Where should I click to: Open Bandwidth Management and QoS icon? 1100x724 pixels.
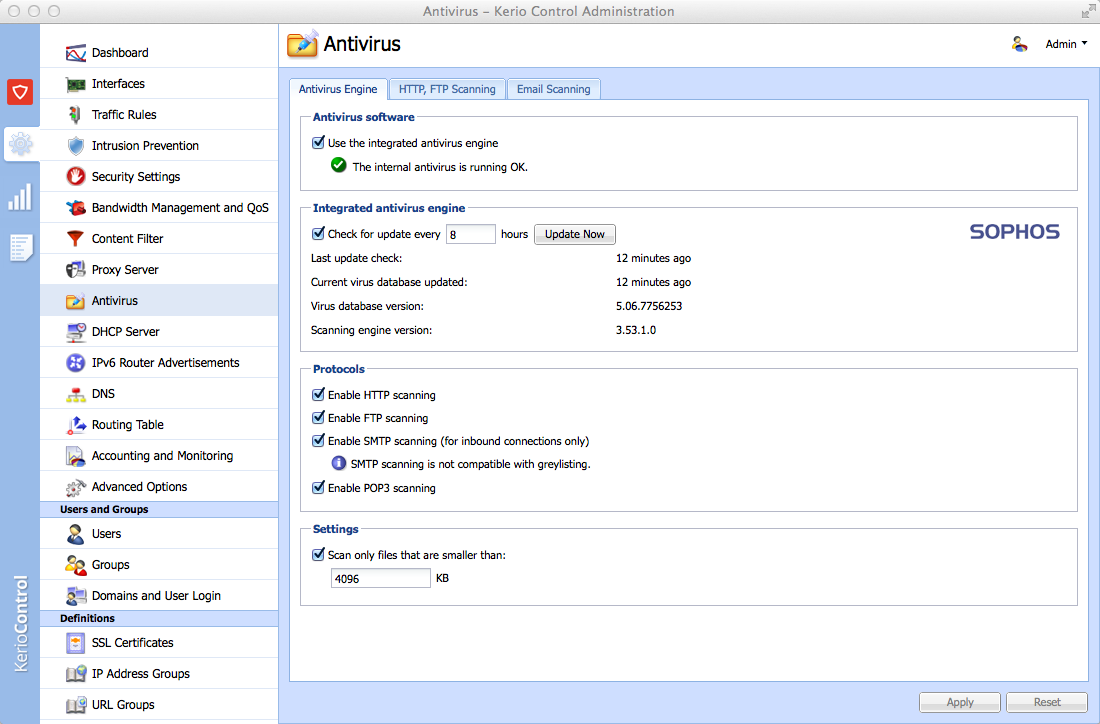pos(76,208)
